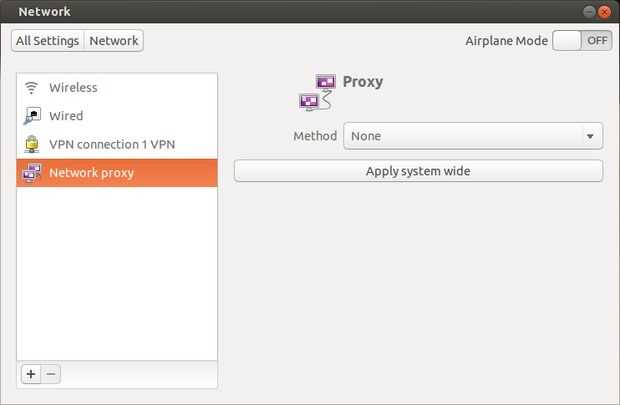Add a new connection with plus button

[31, 374]
